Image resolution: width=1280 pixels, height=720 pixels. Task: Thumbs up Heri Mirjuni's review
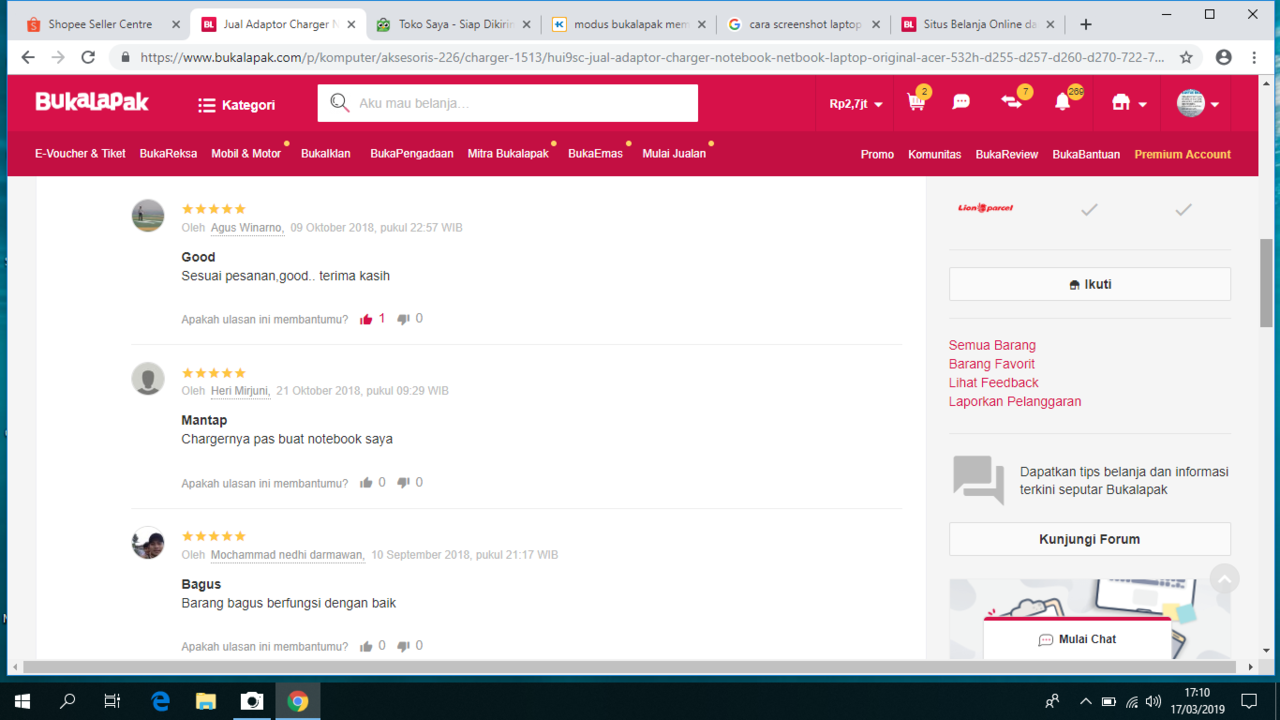[366, 483]
